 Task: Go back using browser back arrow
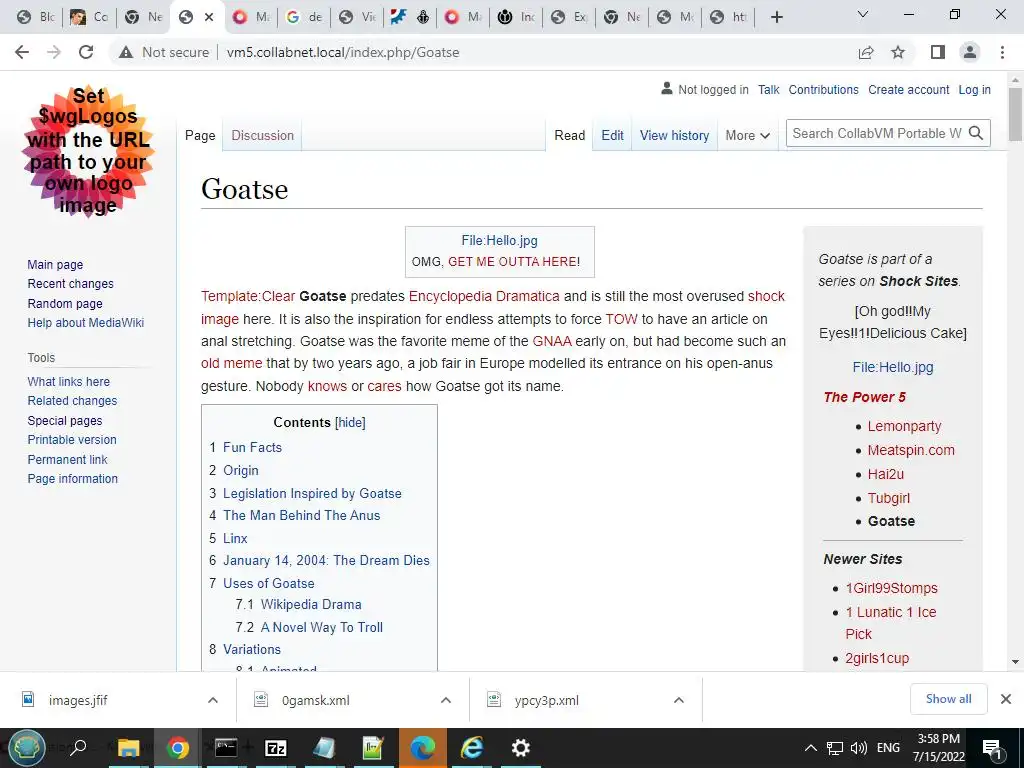[x=22, y=52]
